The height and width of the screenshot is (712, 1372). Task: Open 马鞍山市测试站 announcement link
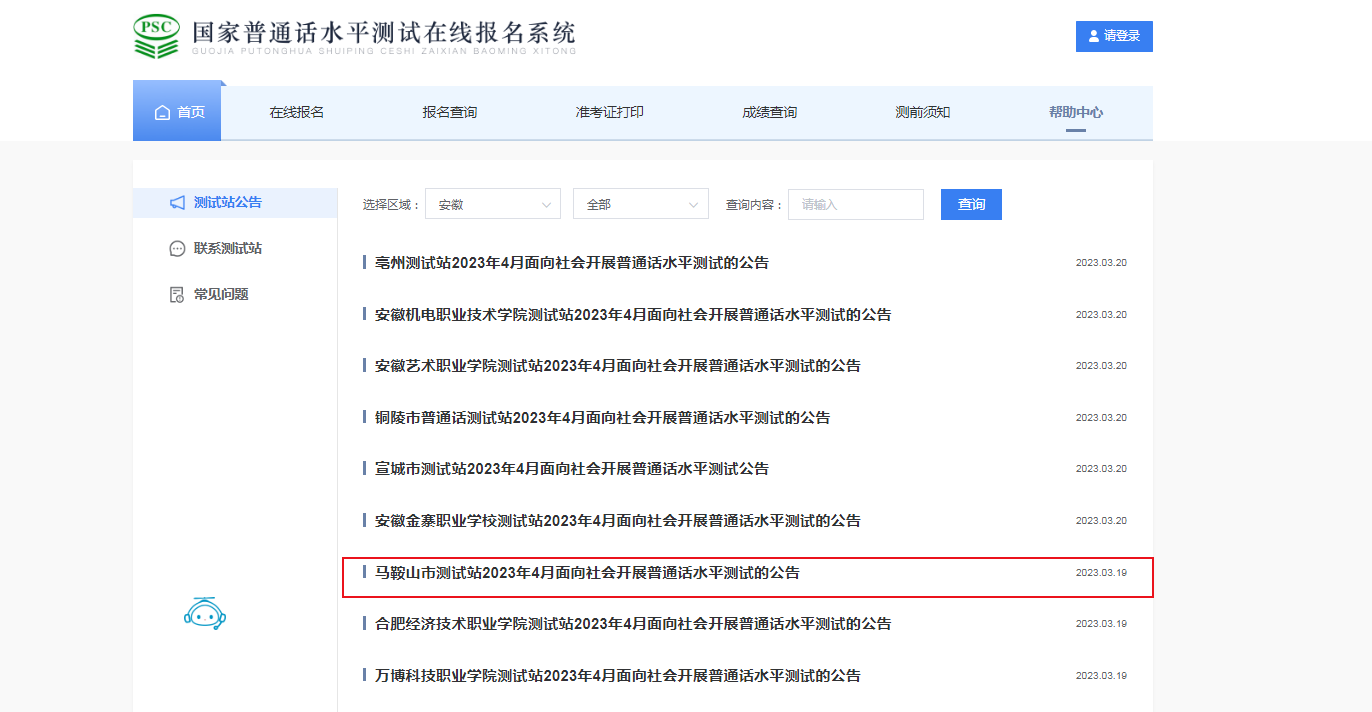click(x=587, y=573)
